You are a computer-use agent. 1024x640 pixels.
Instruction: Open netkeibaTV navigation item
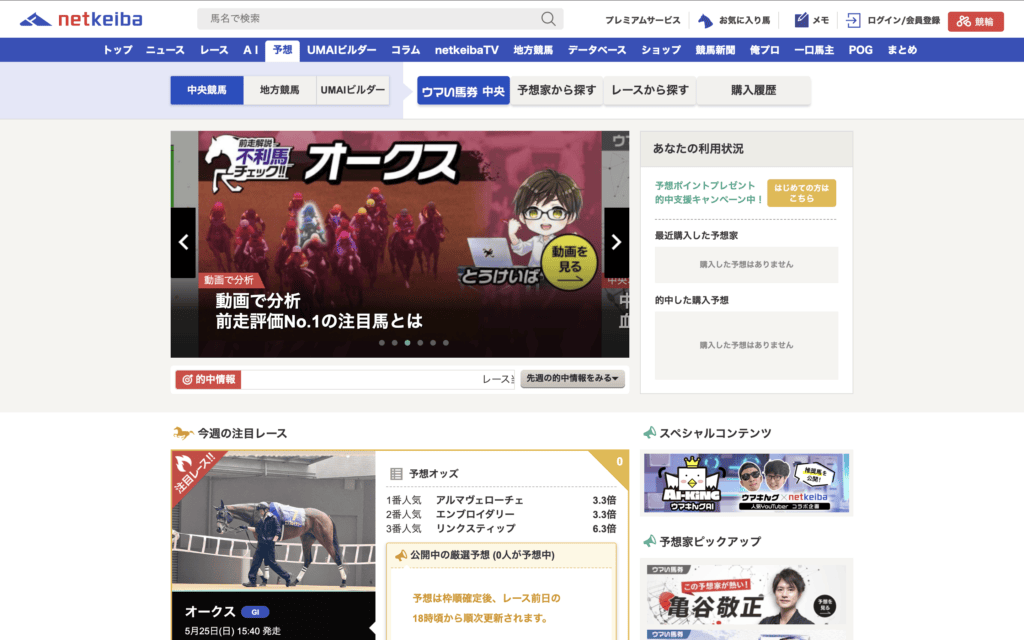point(467,50)
